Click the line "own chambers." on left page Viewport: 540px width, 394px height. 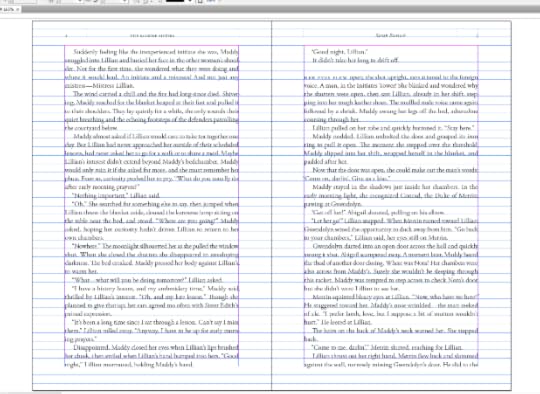(x=84, y=238)
